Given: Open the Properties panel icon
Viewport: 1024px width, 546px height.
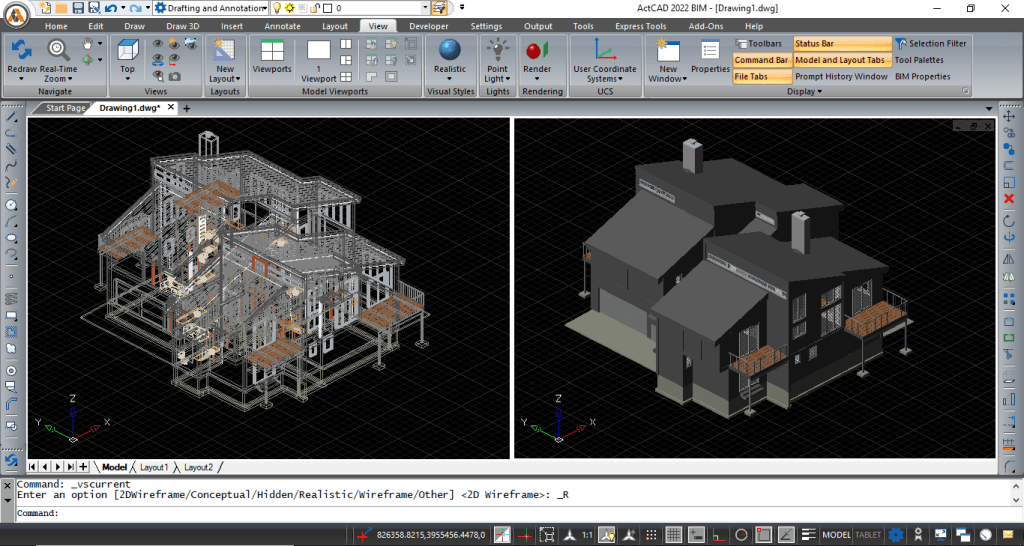Looking at the screenshot, I should 710,52.
